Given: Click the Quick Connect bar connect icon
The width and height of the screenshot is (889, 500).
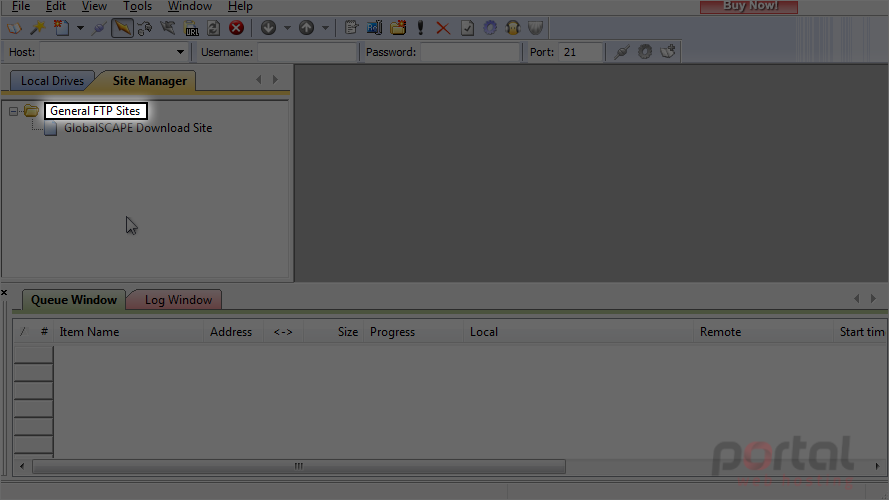Looking at the screenshot, I should coord(622,52).
